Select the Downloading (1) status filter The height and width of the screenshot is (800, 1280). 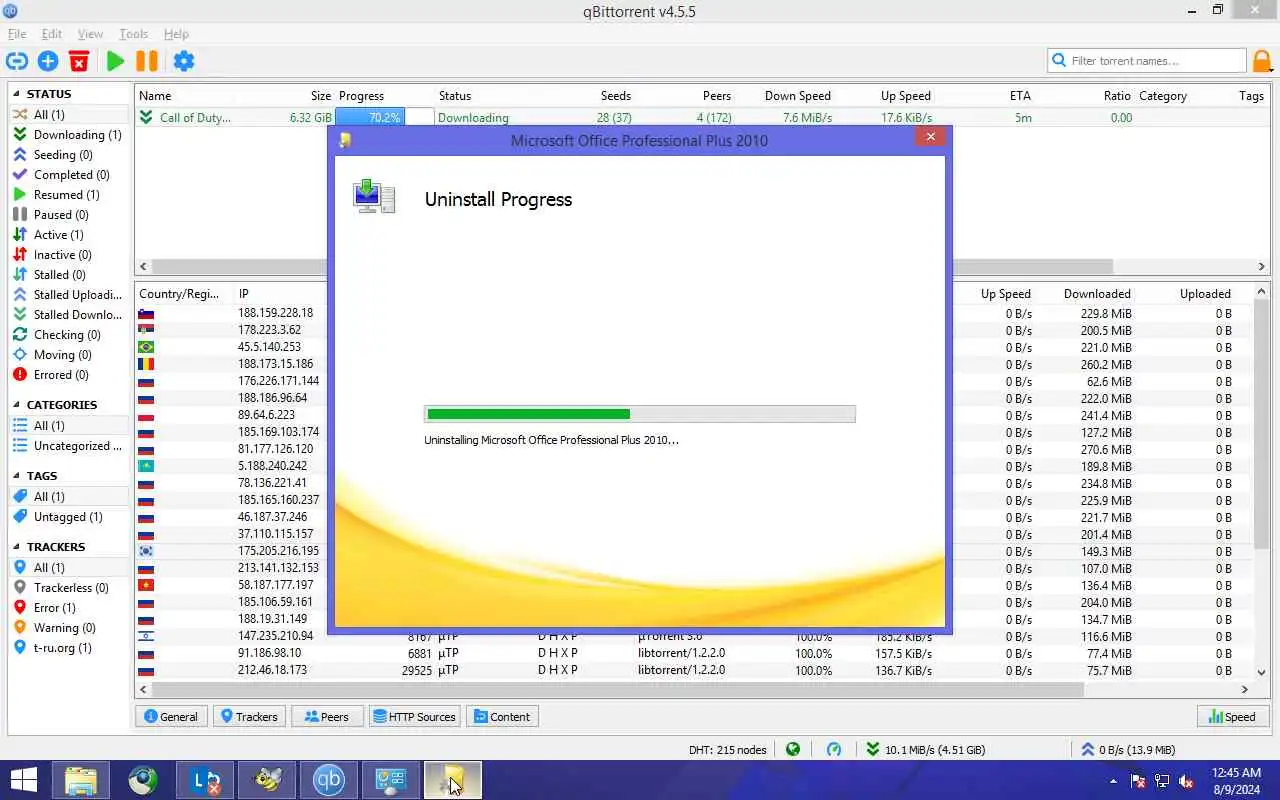coord(68,135)
